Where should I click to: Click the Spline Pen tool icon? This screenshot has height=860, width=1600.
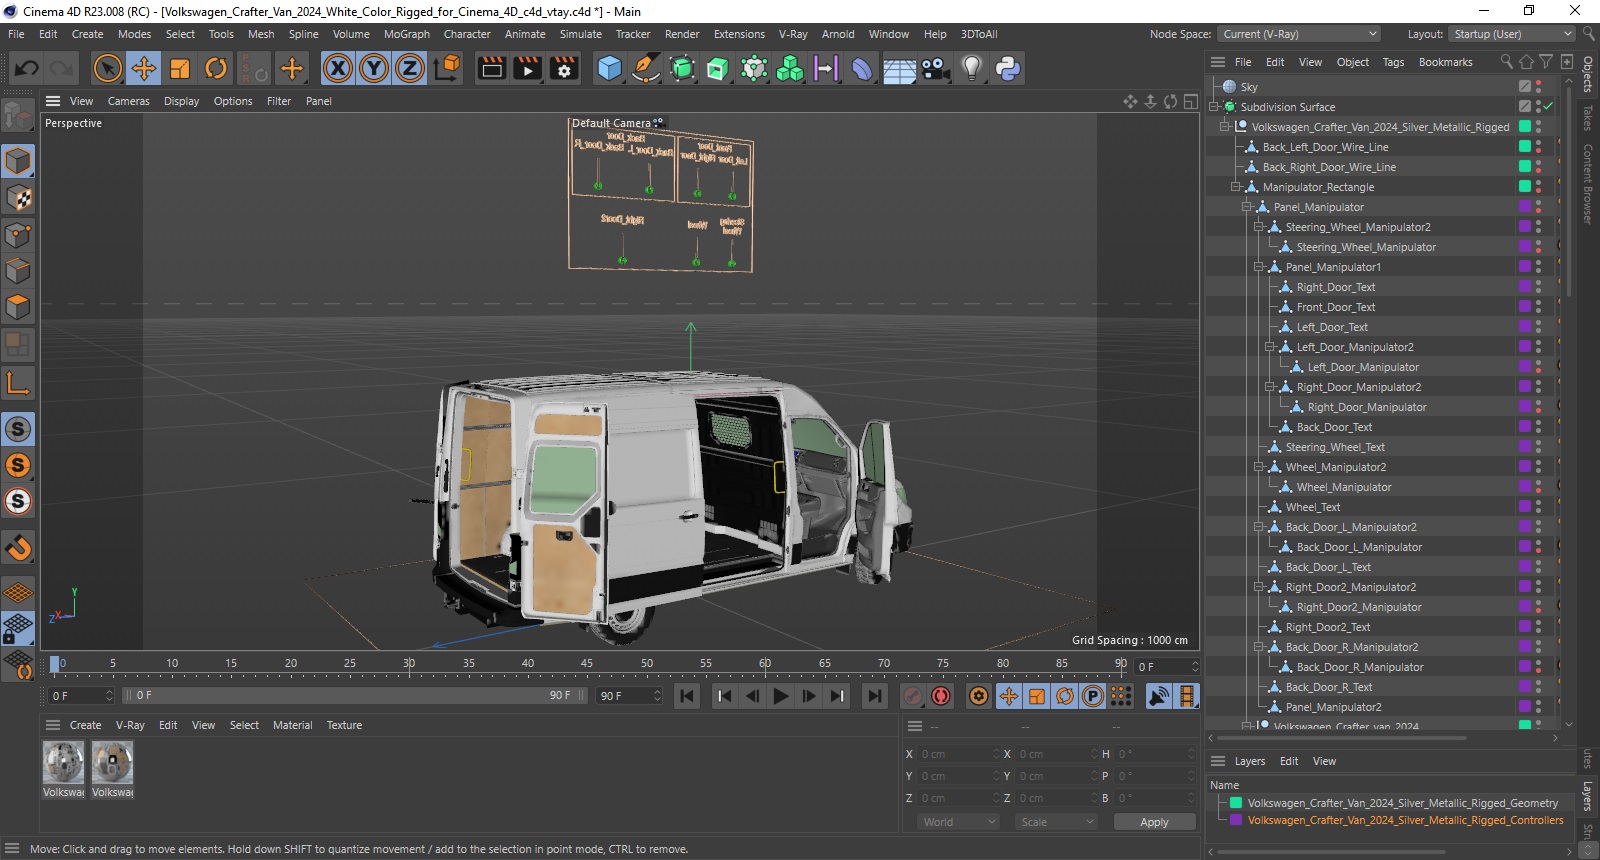(646, 68)
